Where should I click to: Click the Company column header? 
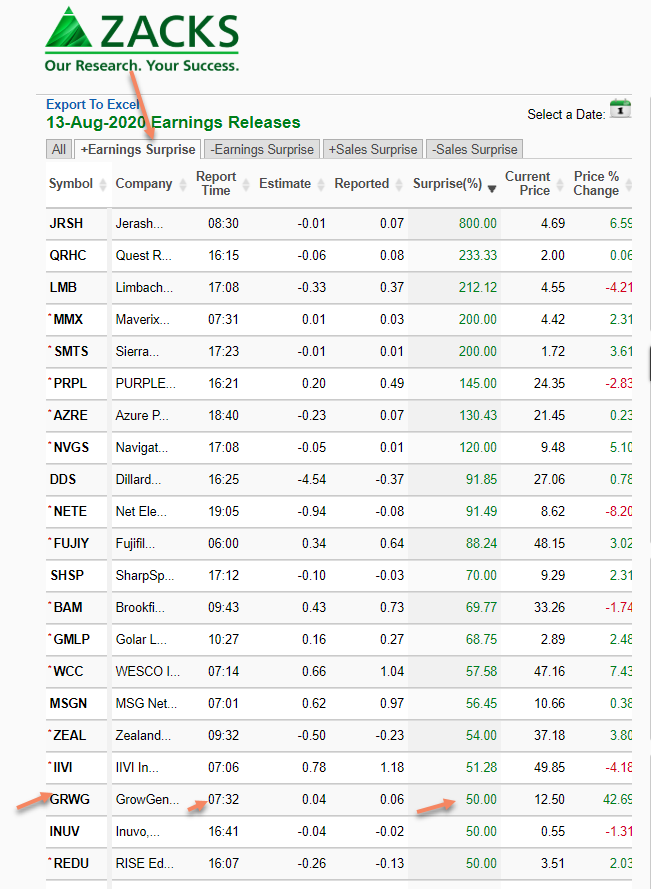tap(144, 184)
